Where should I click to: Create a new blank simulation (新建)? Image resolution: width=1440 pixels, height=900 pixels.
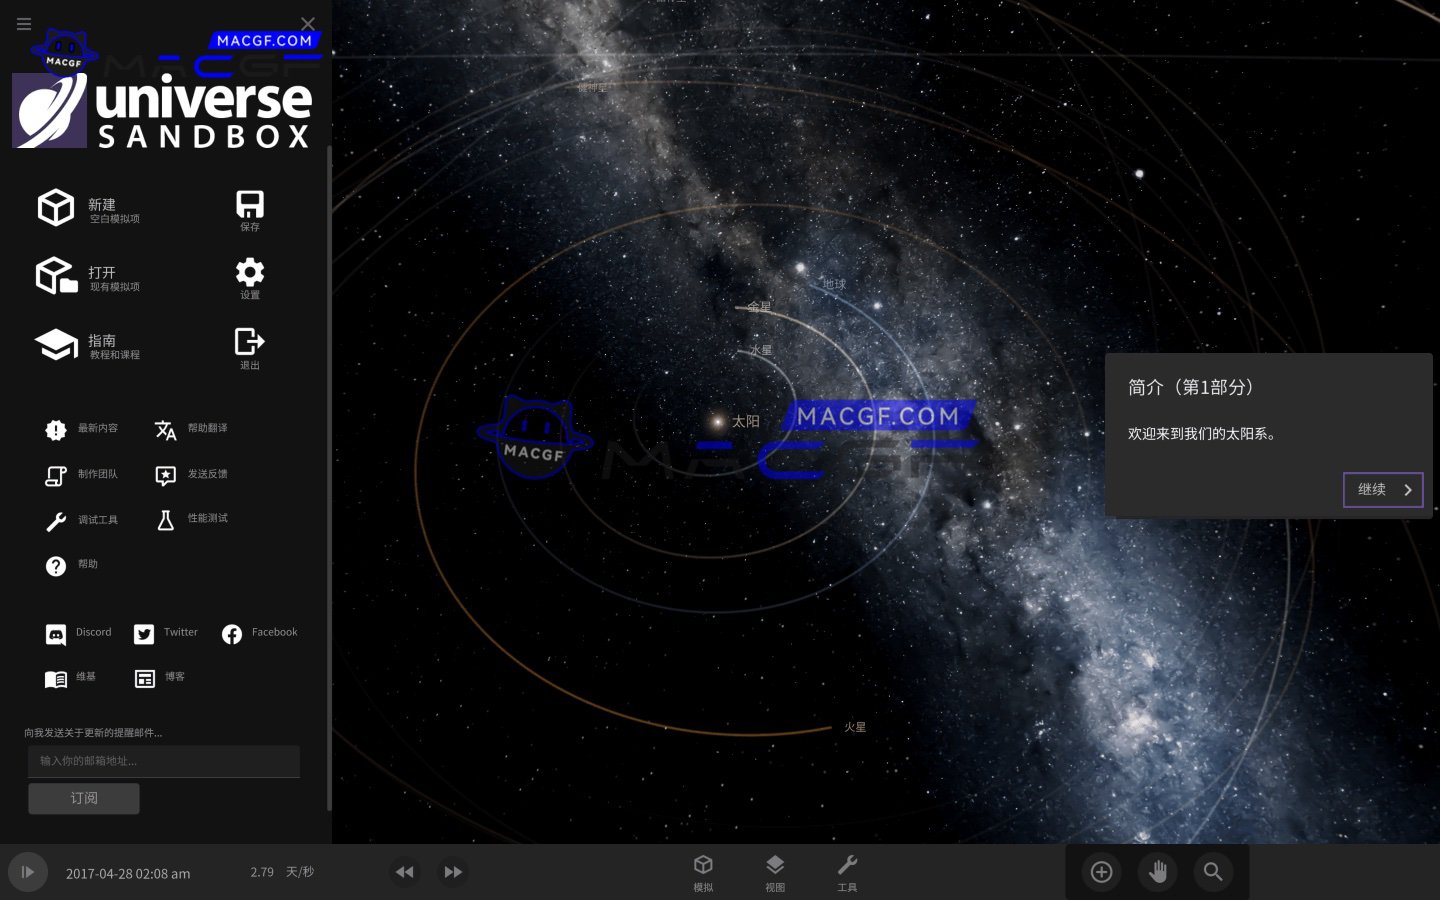coord(56,208)
